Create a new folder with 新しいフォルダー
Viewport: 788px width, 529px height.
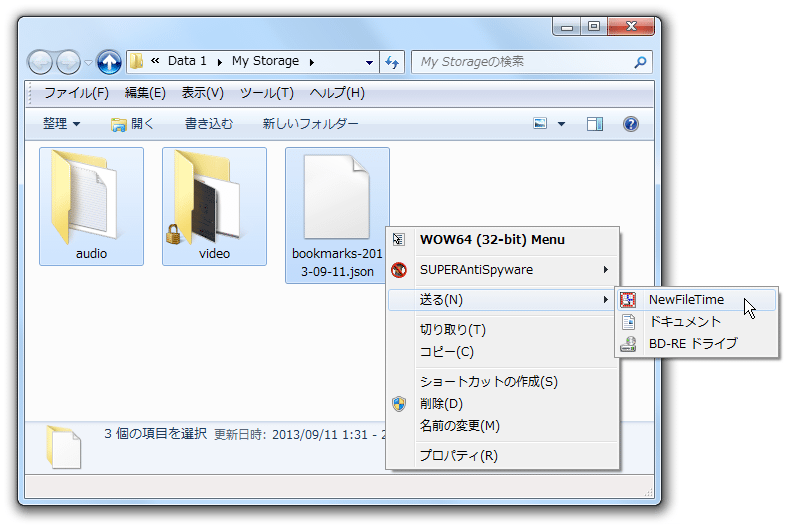311,124
